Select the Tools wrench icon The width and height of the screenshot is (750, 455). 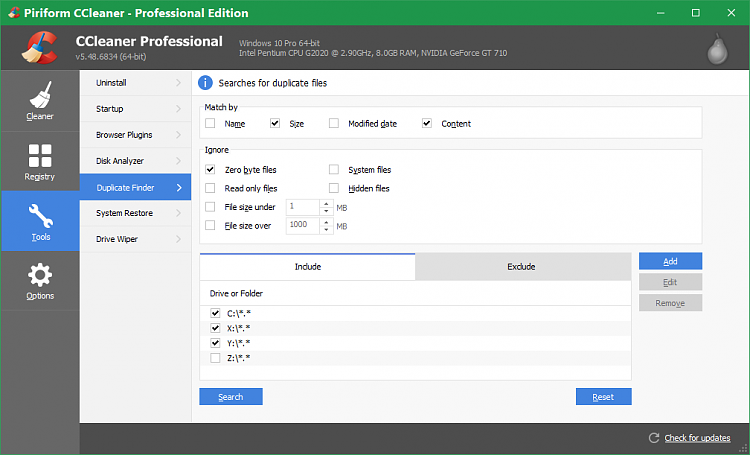click(40, 216)
